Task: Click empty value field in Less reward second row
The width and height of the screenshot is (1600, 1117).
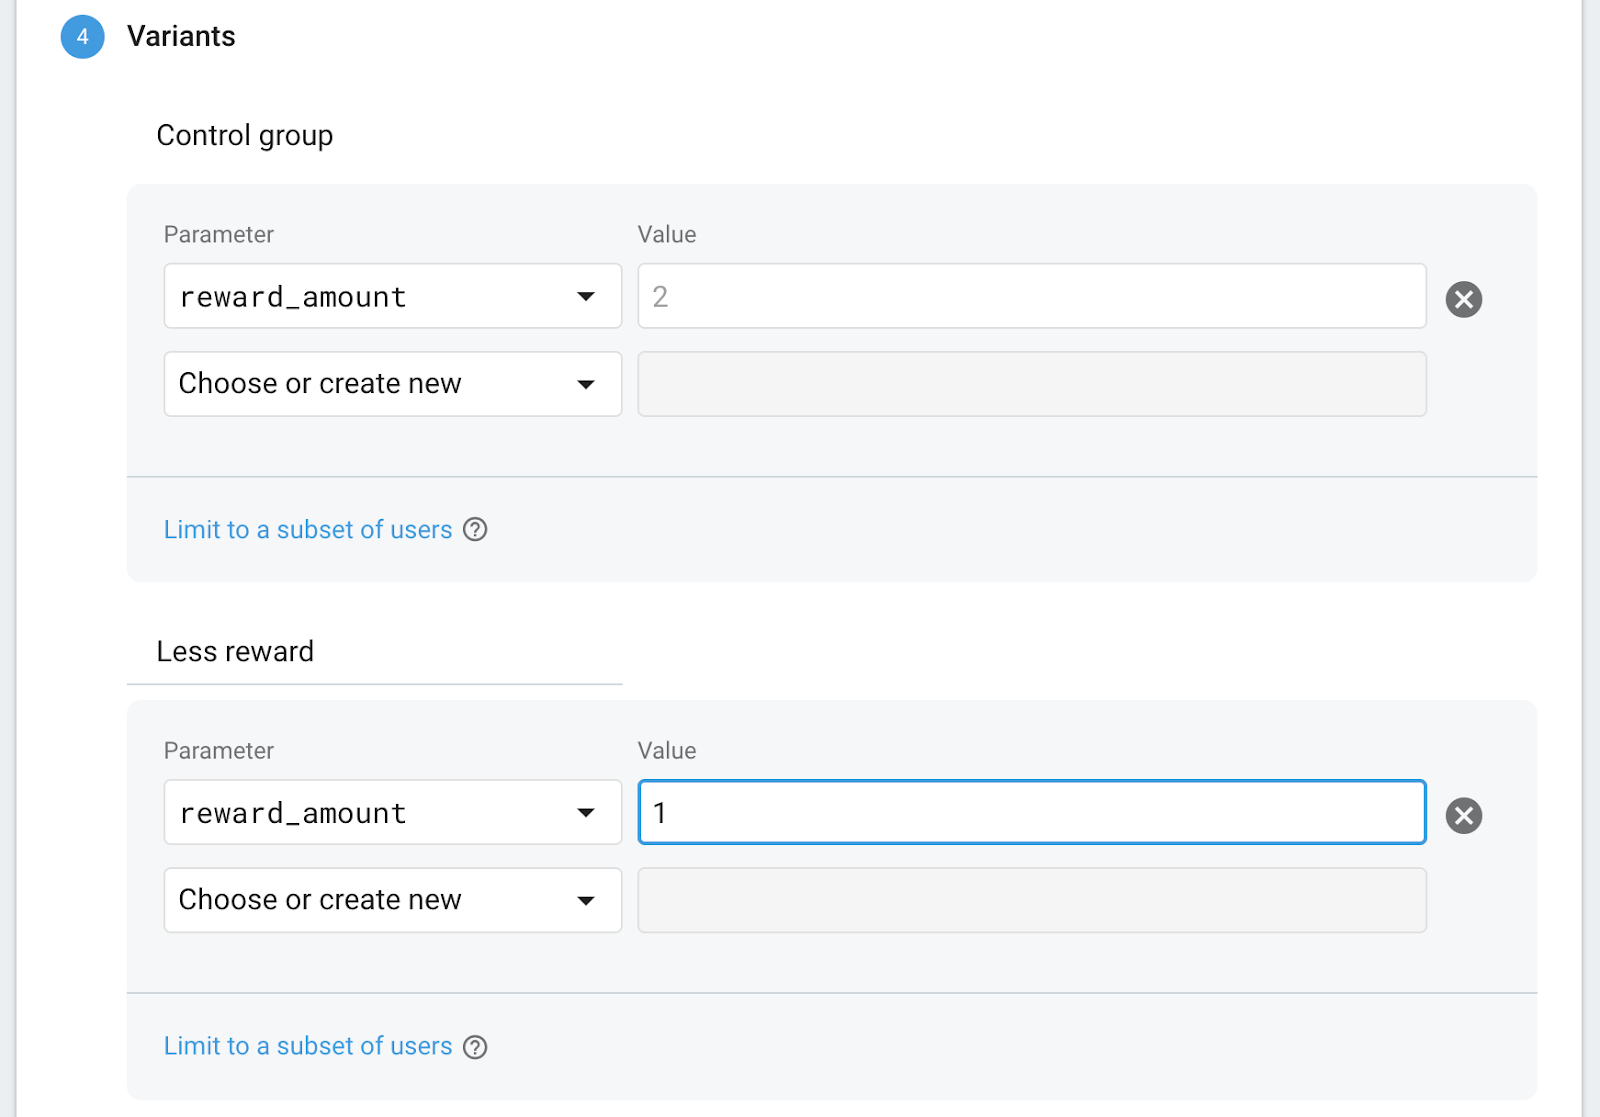Action: point(1031,900)
